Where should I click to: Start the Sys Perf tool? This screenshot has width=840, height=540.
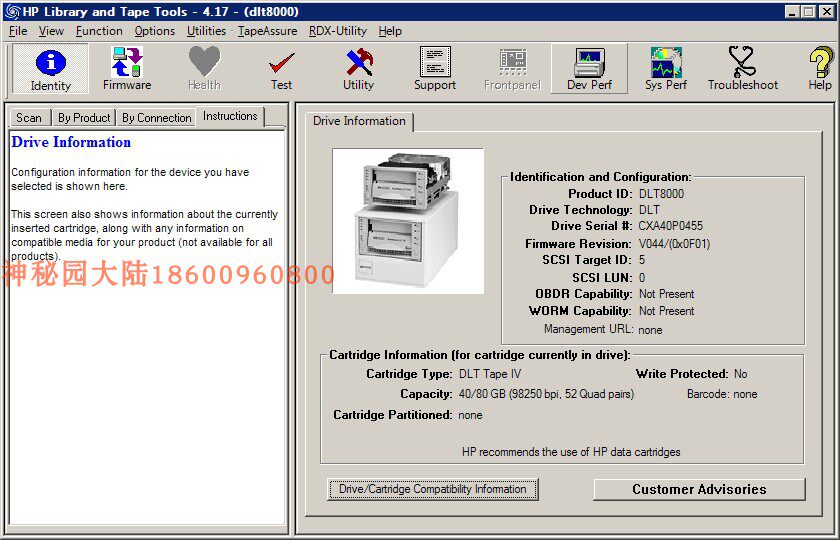pyautogui.click(x=666, y=69)
